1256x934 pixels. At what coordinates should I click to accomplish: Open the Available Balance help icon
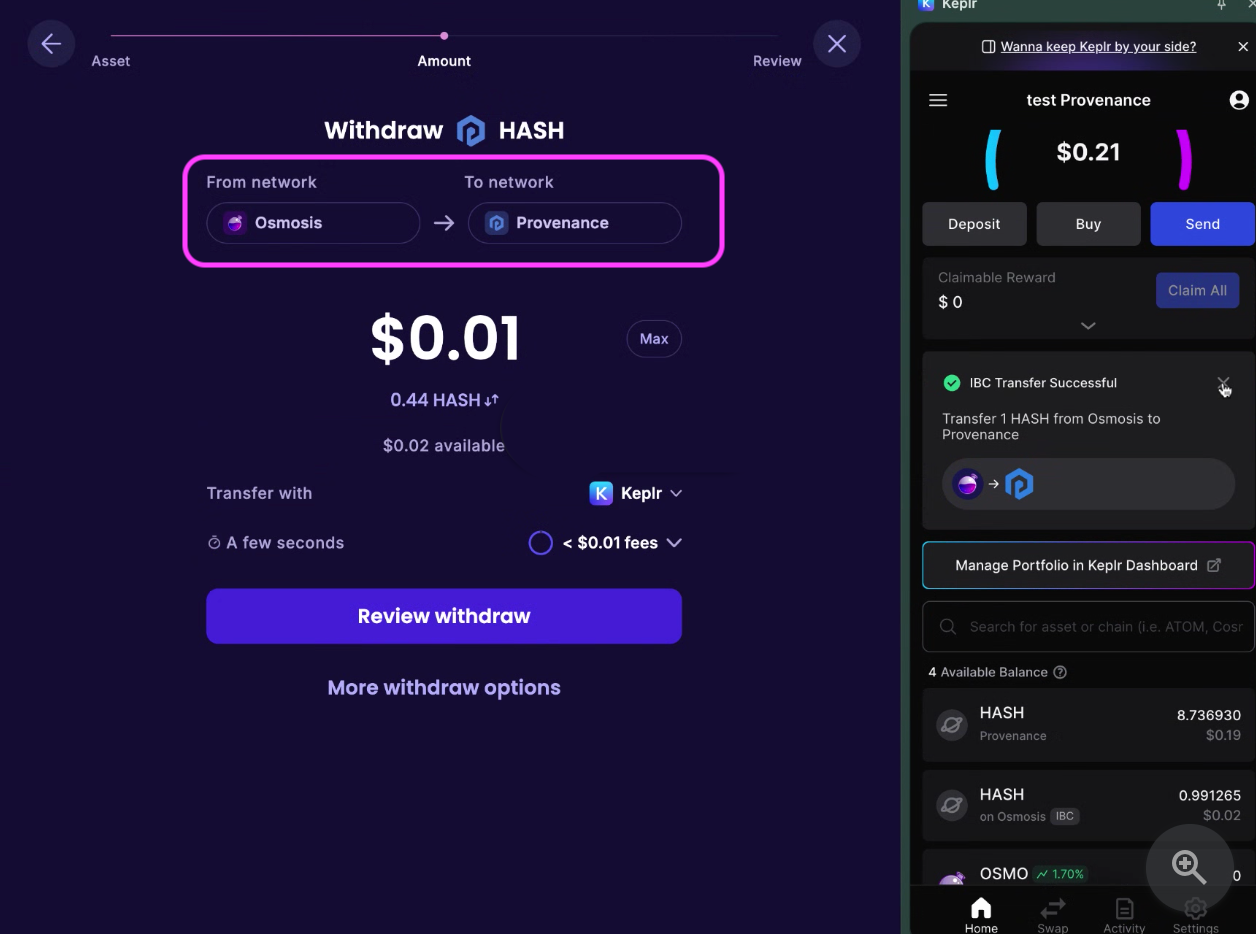click(x=1060, y=672)
